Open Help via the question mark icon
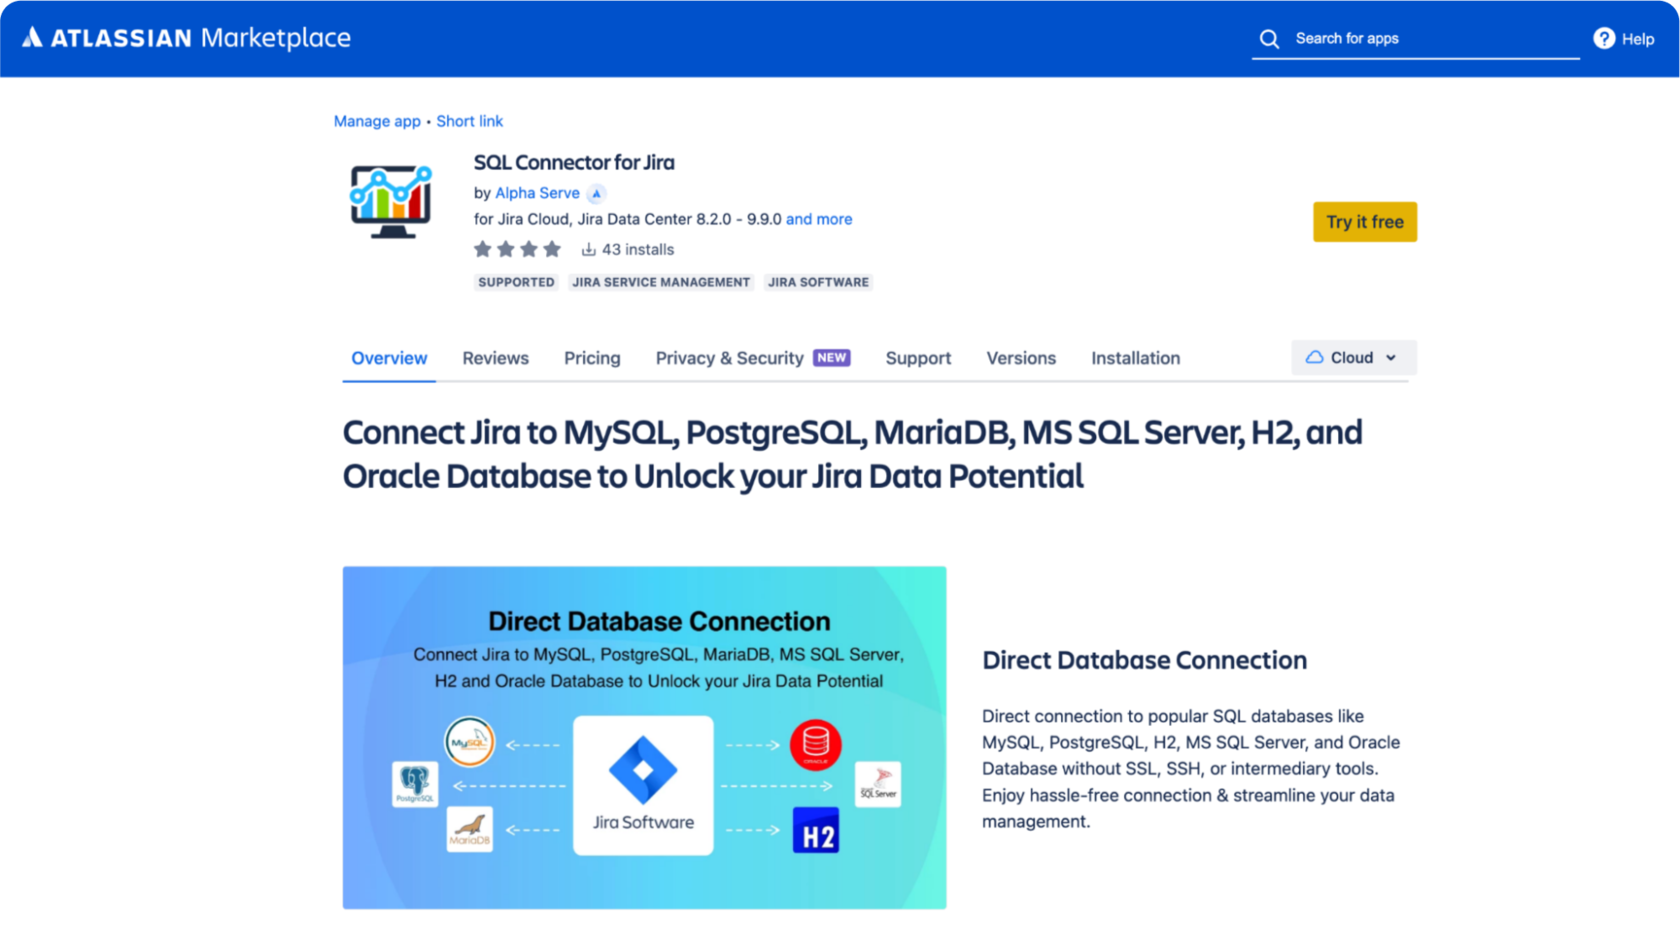 (x=1603, y=37)
